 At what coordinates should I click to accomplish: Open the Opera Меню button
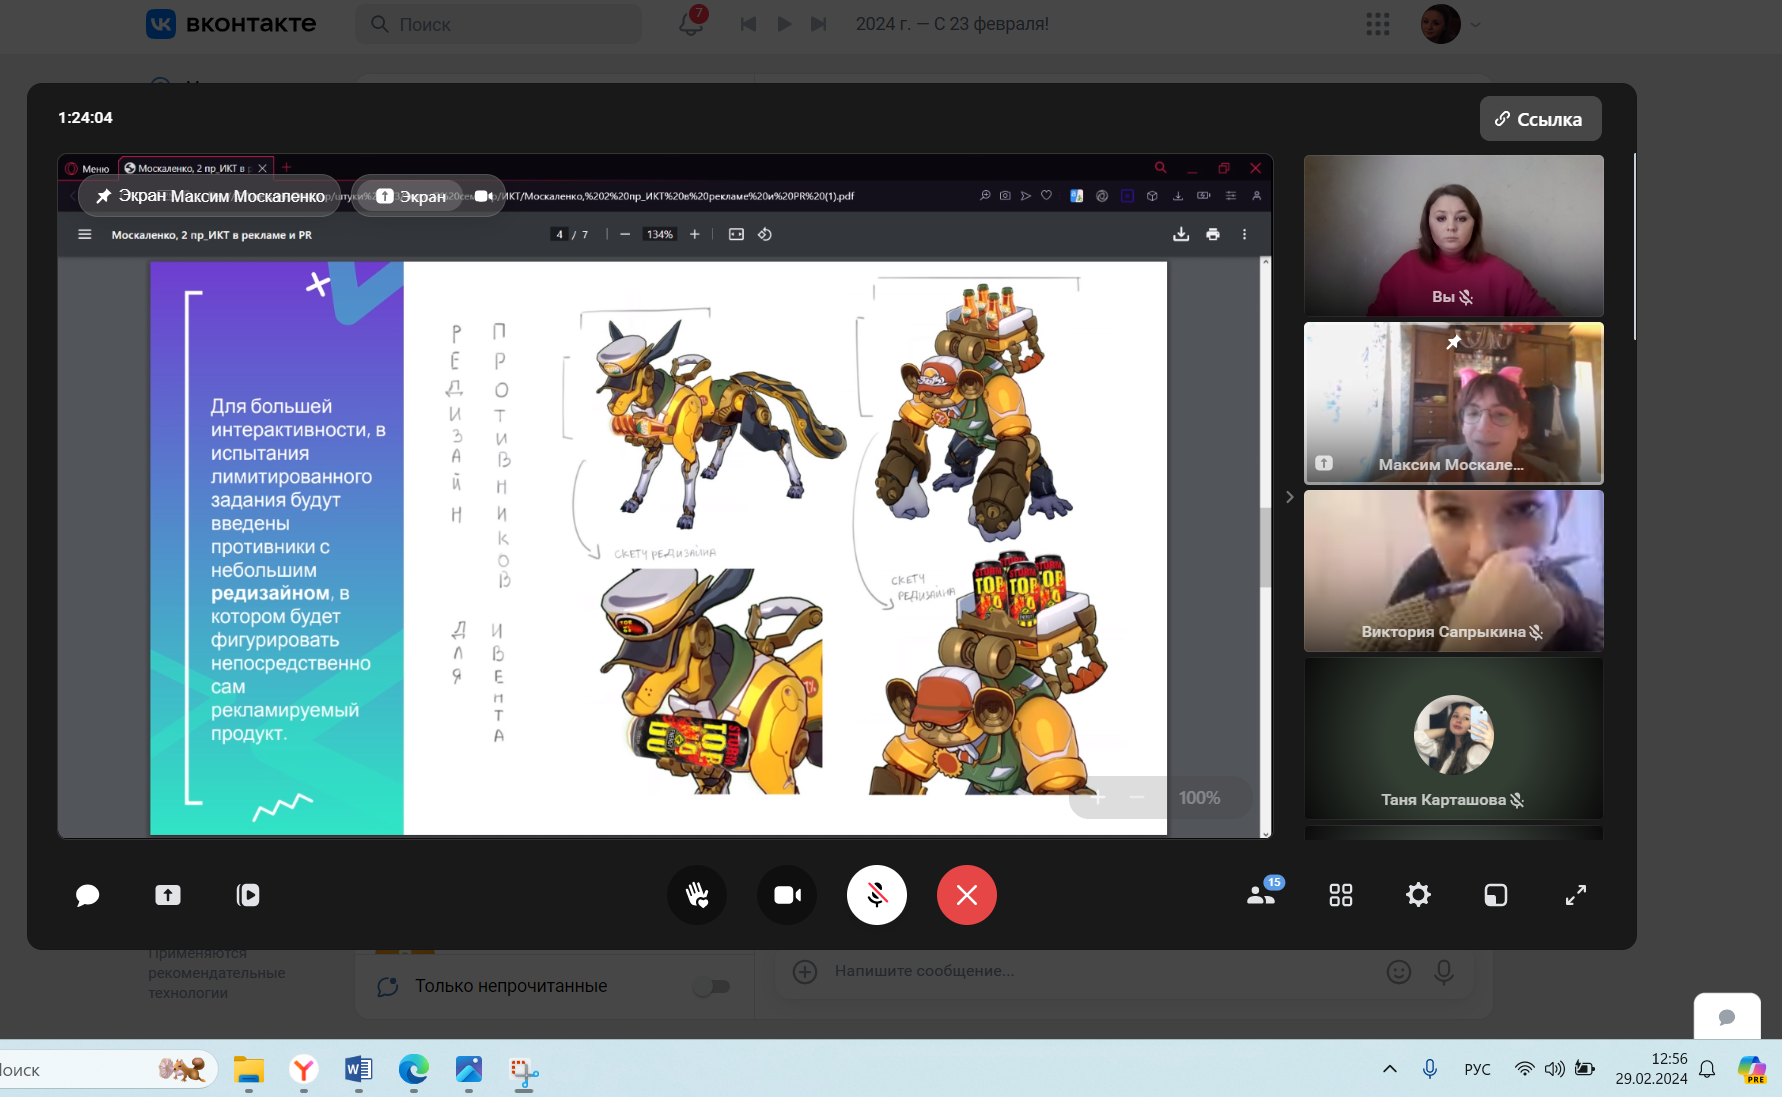coord(88,168)
